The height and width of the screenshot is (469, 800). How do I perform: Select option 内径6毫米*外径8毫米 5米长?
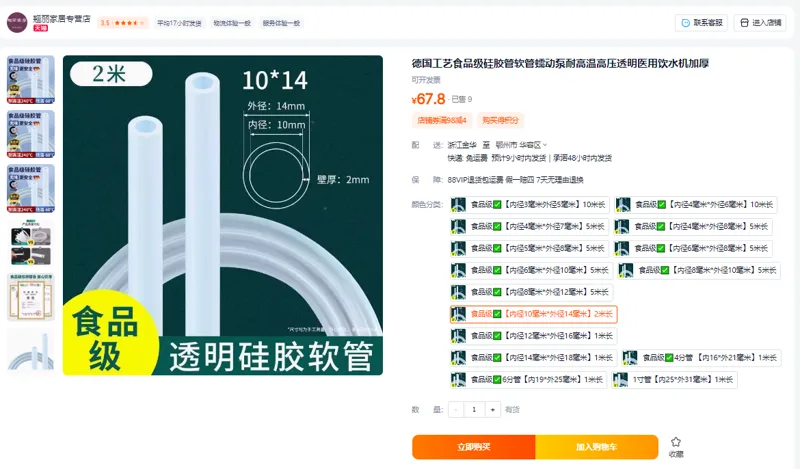pyautogui.click(x=693, y=249)
